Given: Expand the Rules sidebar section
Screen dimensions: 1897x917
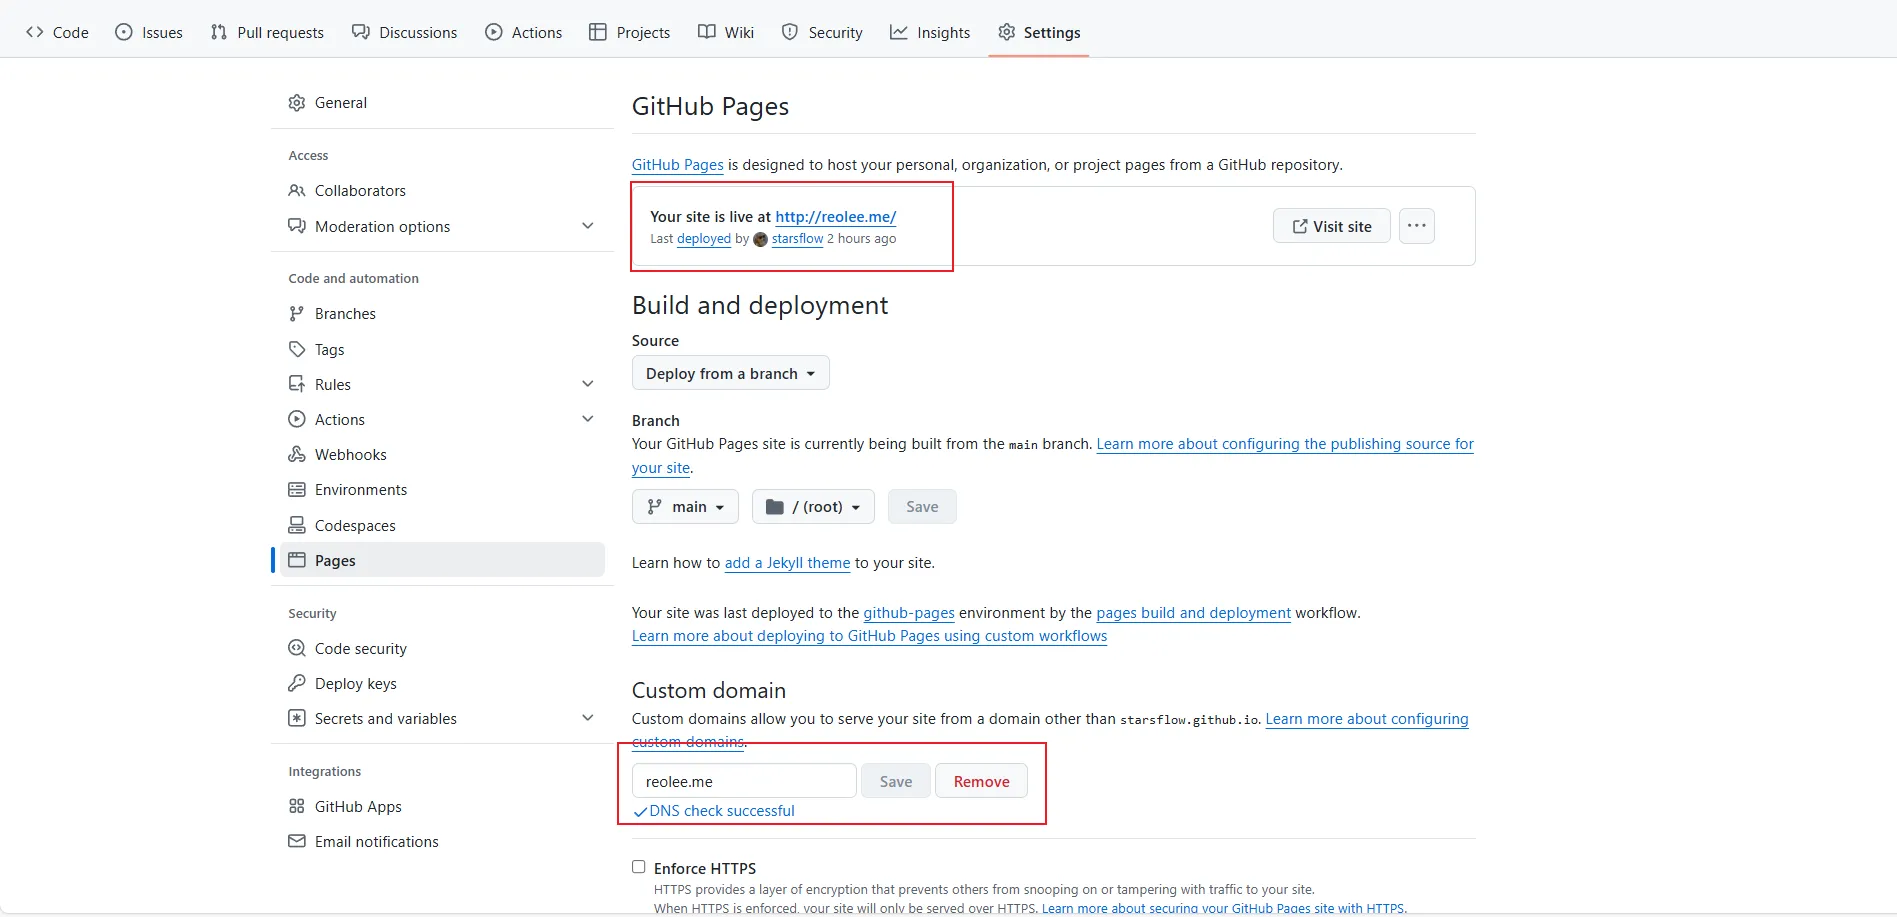Looking at the screenshot, I should tap(588, 385).
